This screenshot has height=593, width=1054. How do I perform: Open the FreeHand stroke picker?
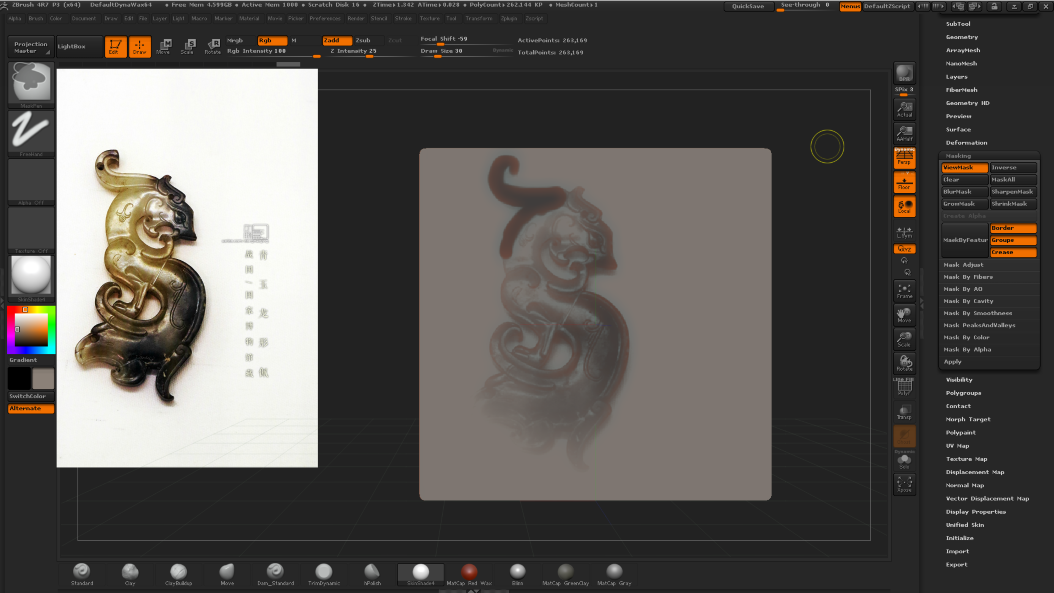click(x=31, y=132)
